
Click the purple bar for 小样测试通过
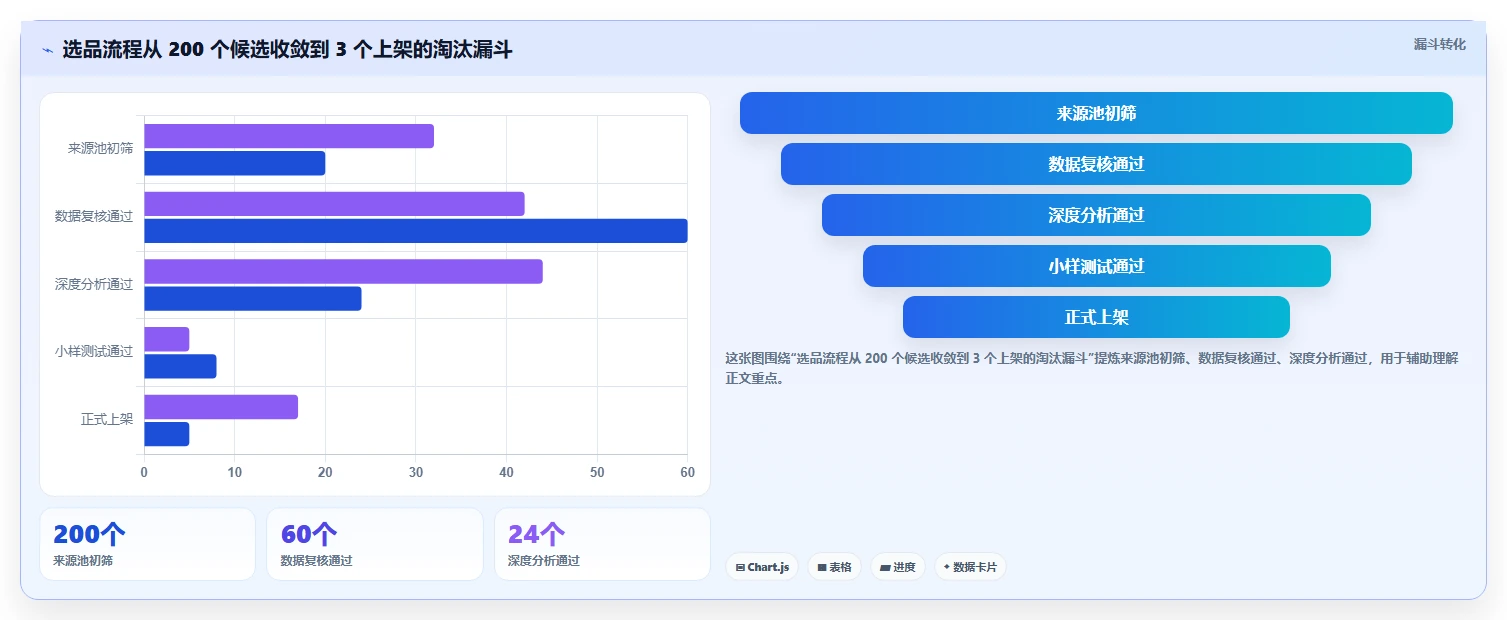pyautogui.click(x=166, y=339)
